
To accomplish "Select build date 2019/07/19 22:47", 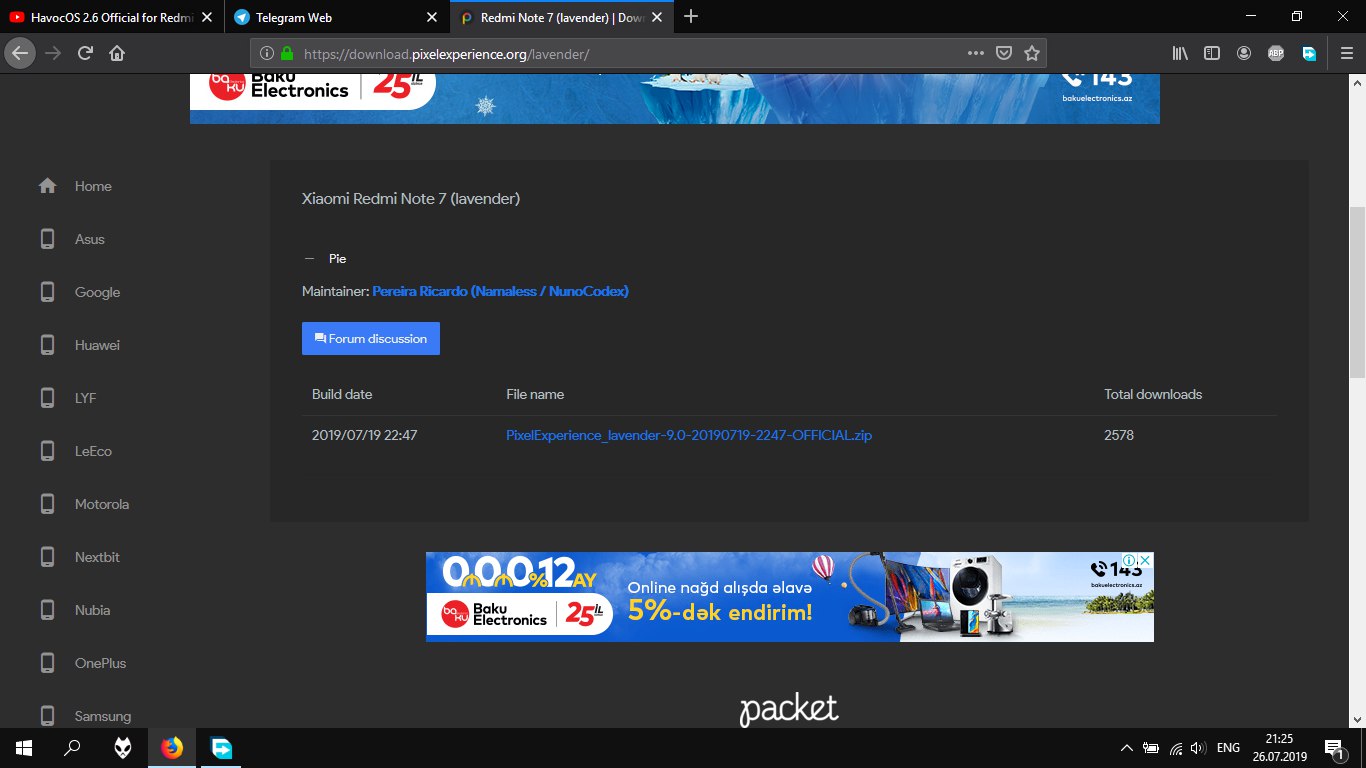I will tap(364, 435).
